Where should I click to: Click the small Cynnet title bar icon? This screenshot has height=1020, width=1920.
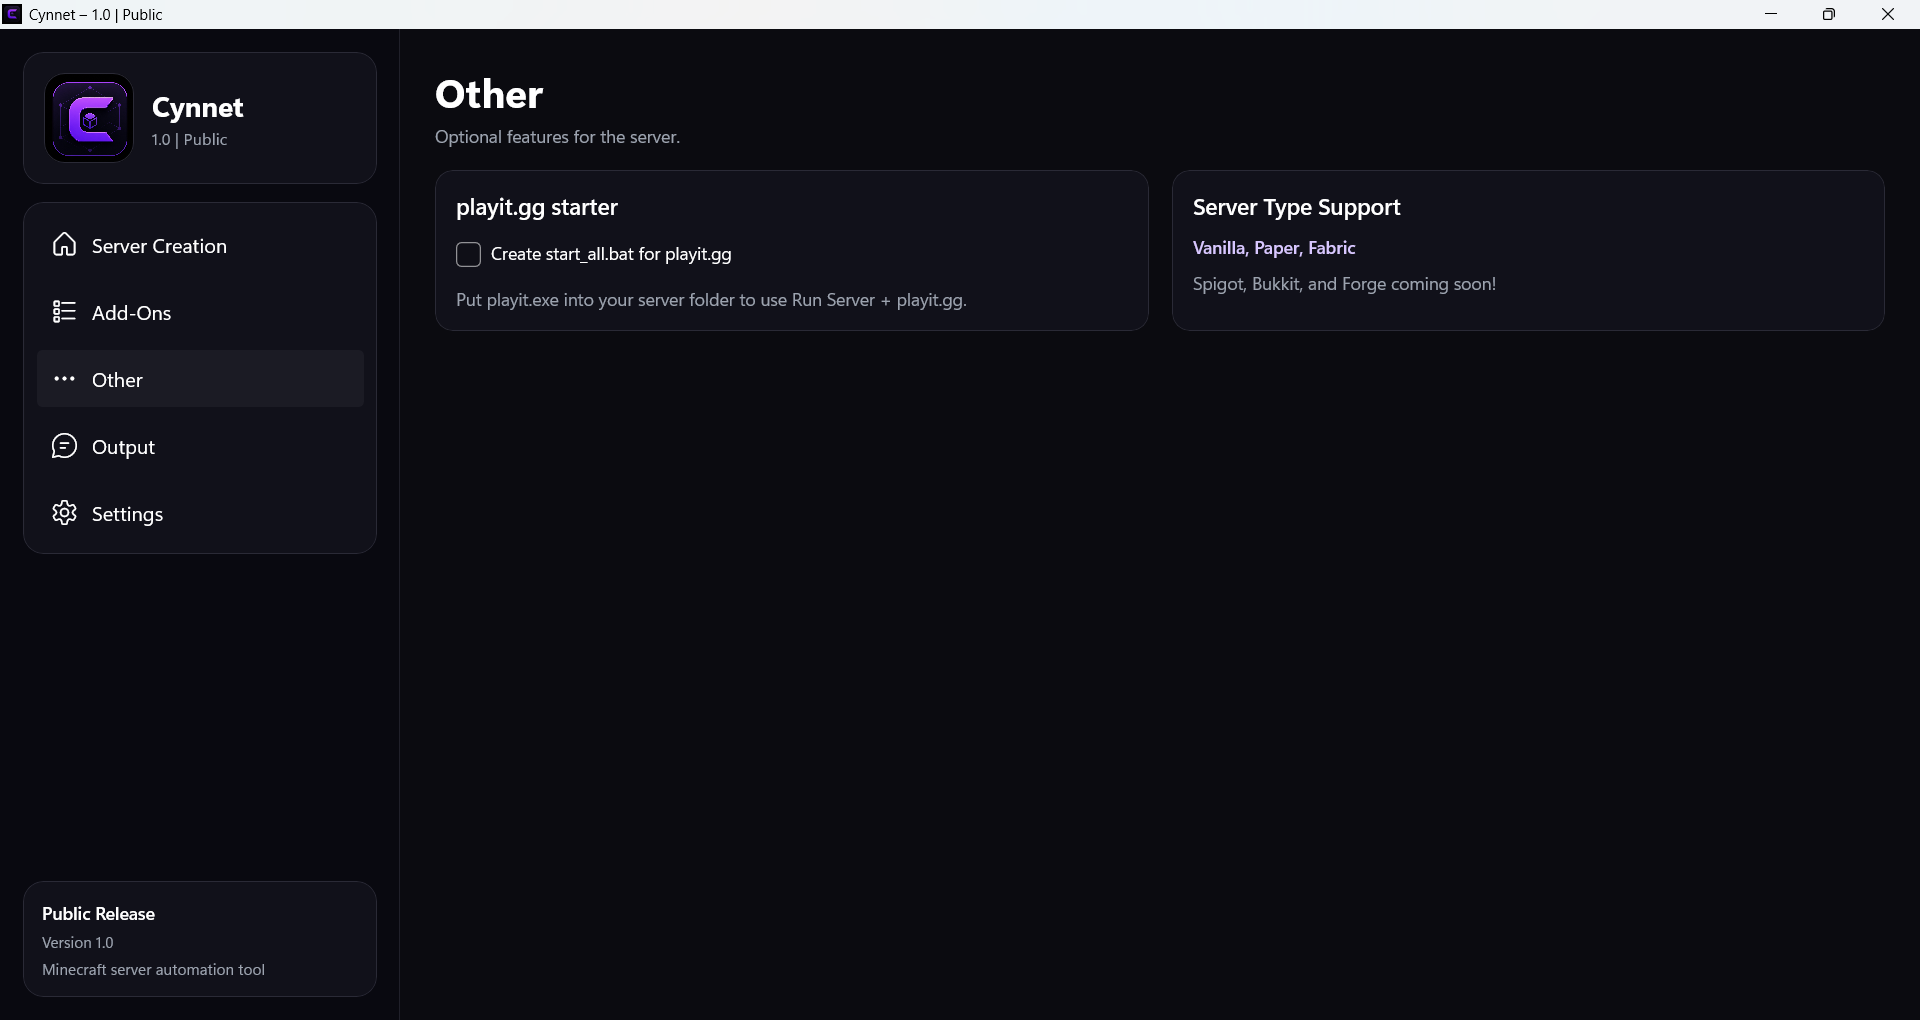[12, 14]
